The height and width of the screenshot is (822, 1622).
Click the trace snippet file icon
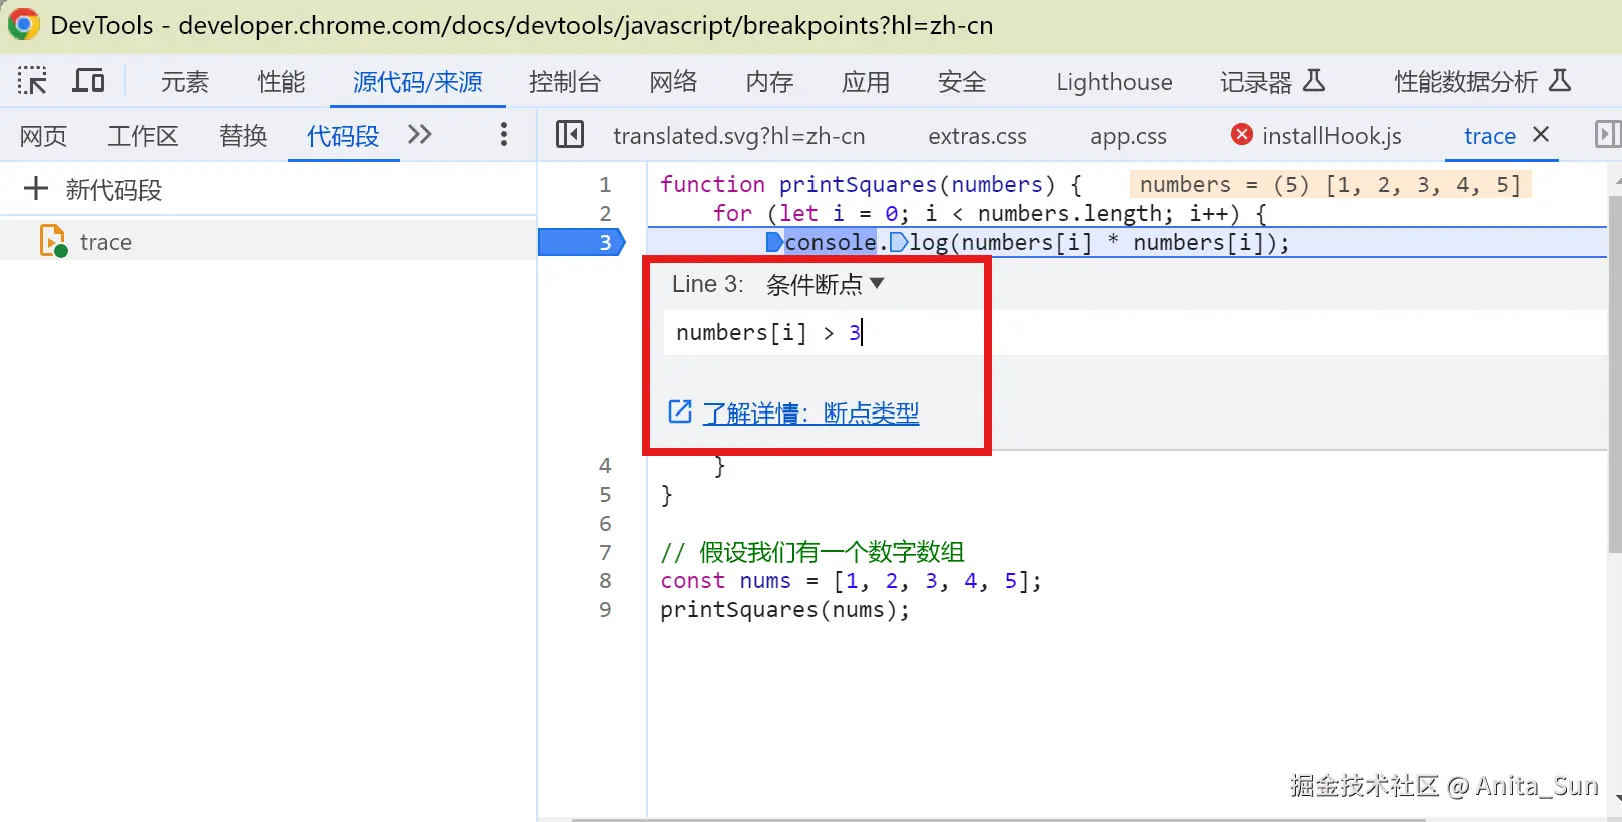53,242
